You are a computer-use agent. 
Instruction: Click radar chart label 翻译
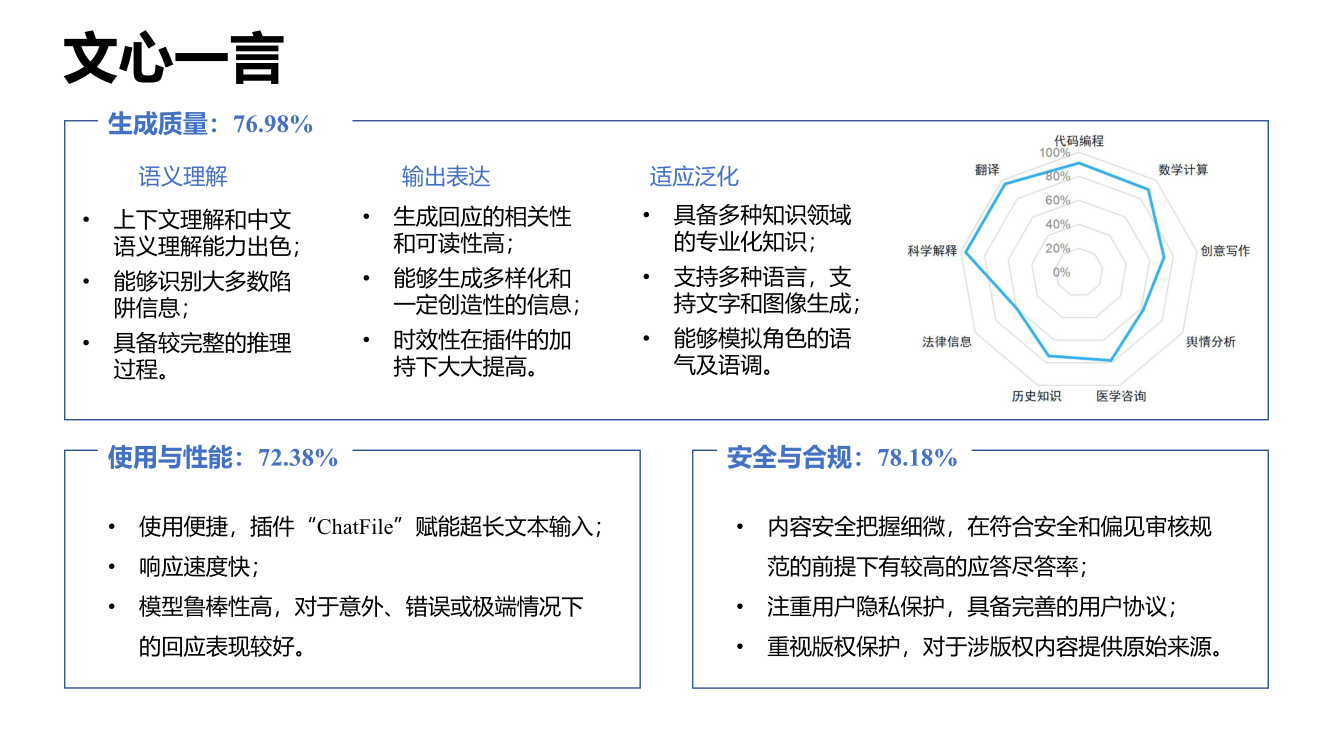click(x=987, y=170)
